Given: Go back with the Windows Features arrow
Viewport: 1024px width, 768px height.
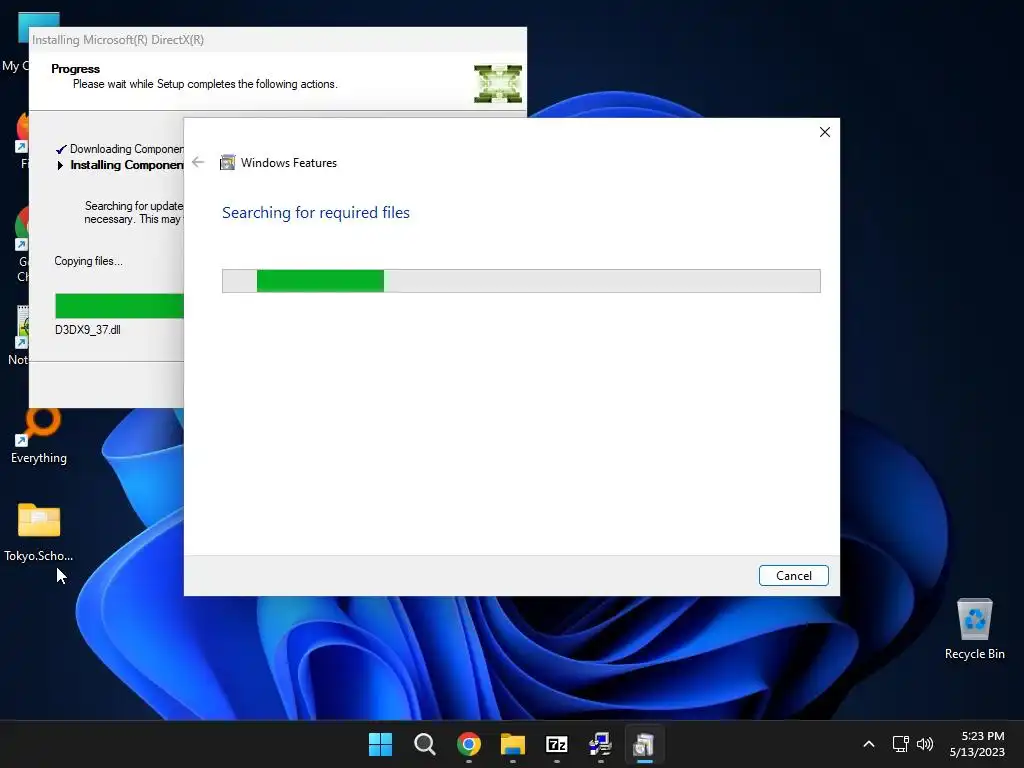Looking at the screenshot, I should [199, 163].
